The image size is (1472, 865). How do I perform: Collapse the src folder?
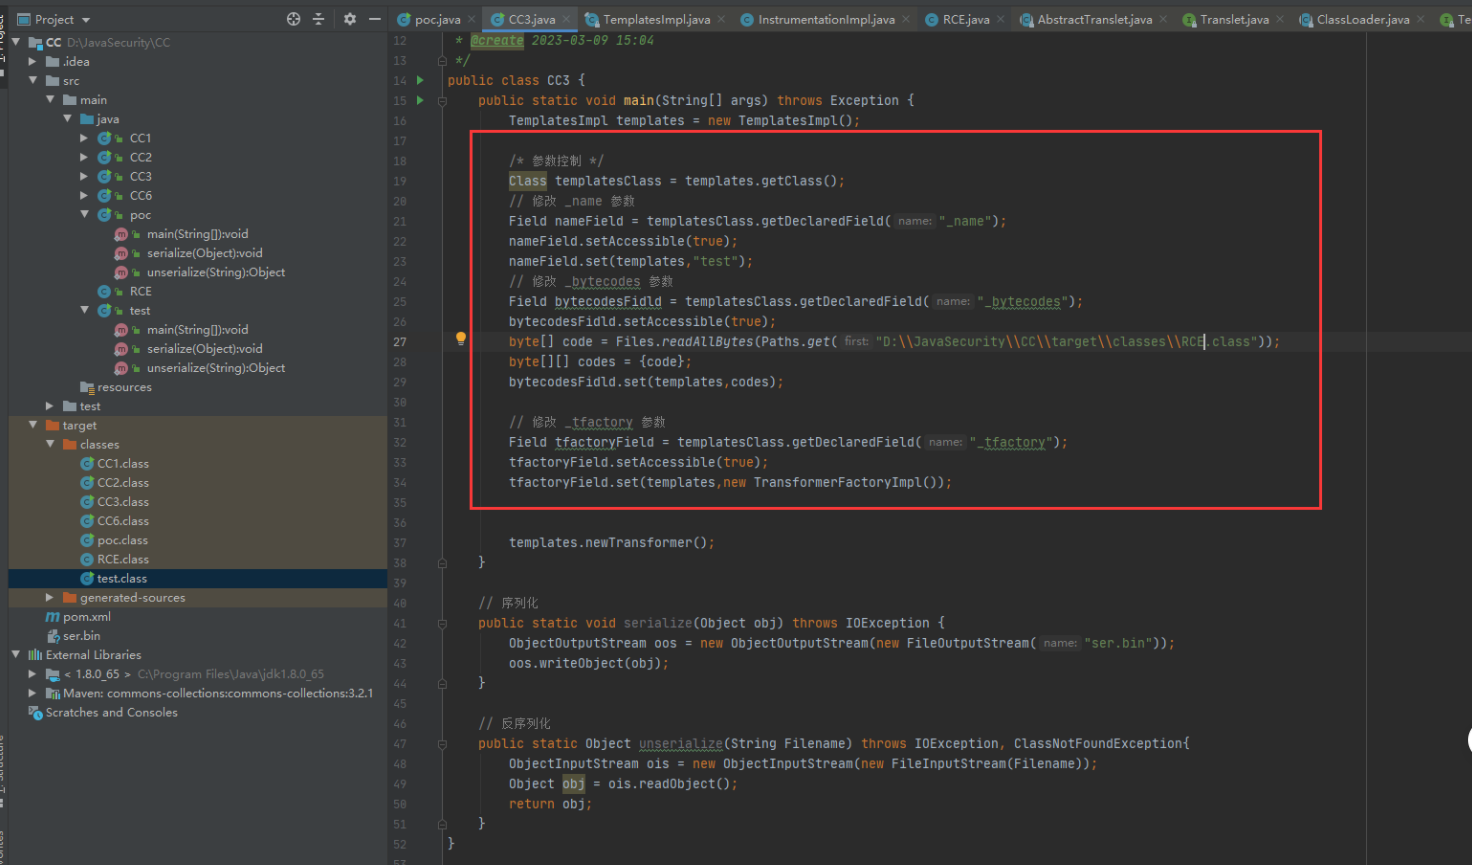tap(33, 80)
